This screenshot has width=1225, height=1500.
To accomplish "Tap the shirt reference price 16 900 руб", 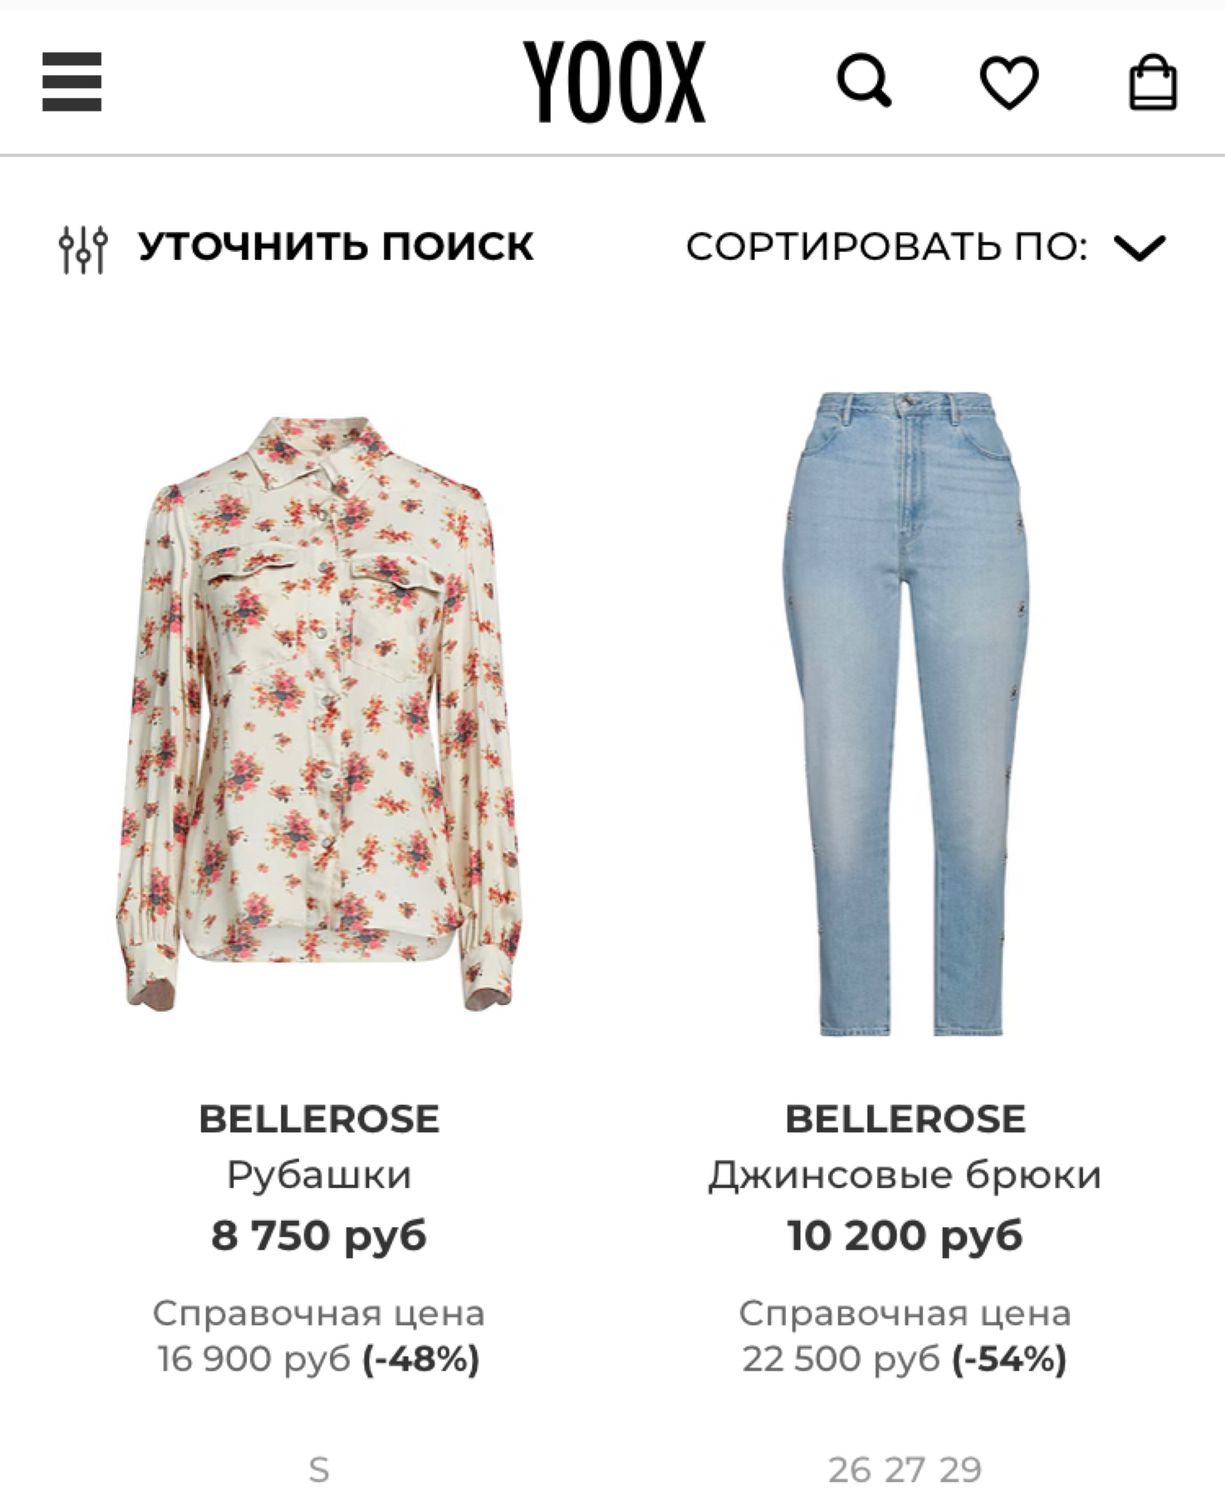I will (254, 1359).
